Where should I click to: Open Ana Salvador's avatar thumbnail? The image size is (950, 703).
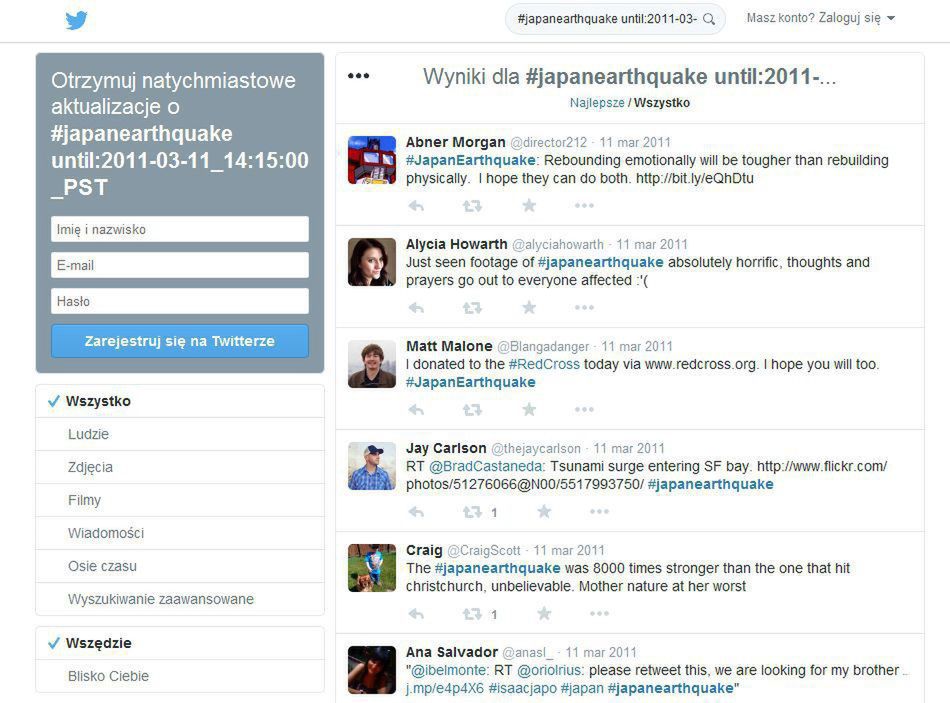pos(372,670)
